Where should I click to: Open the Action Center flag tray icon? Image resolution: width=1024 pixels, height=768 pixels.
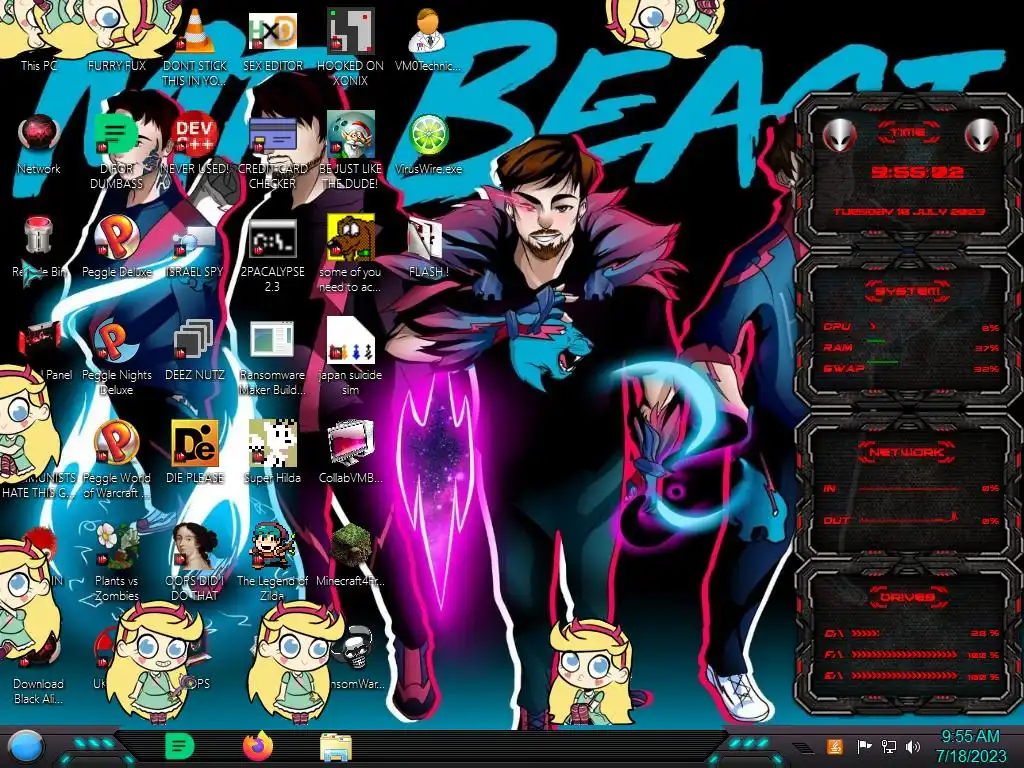(x=864, y=746)
